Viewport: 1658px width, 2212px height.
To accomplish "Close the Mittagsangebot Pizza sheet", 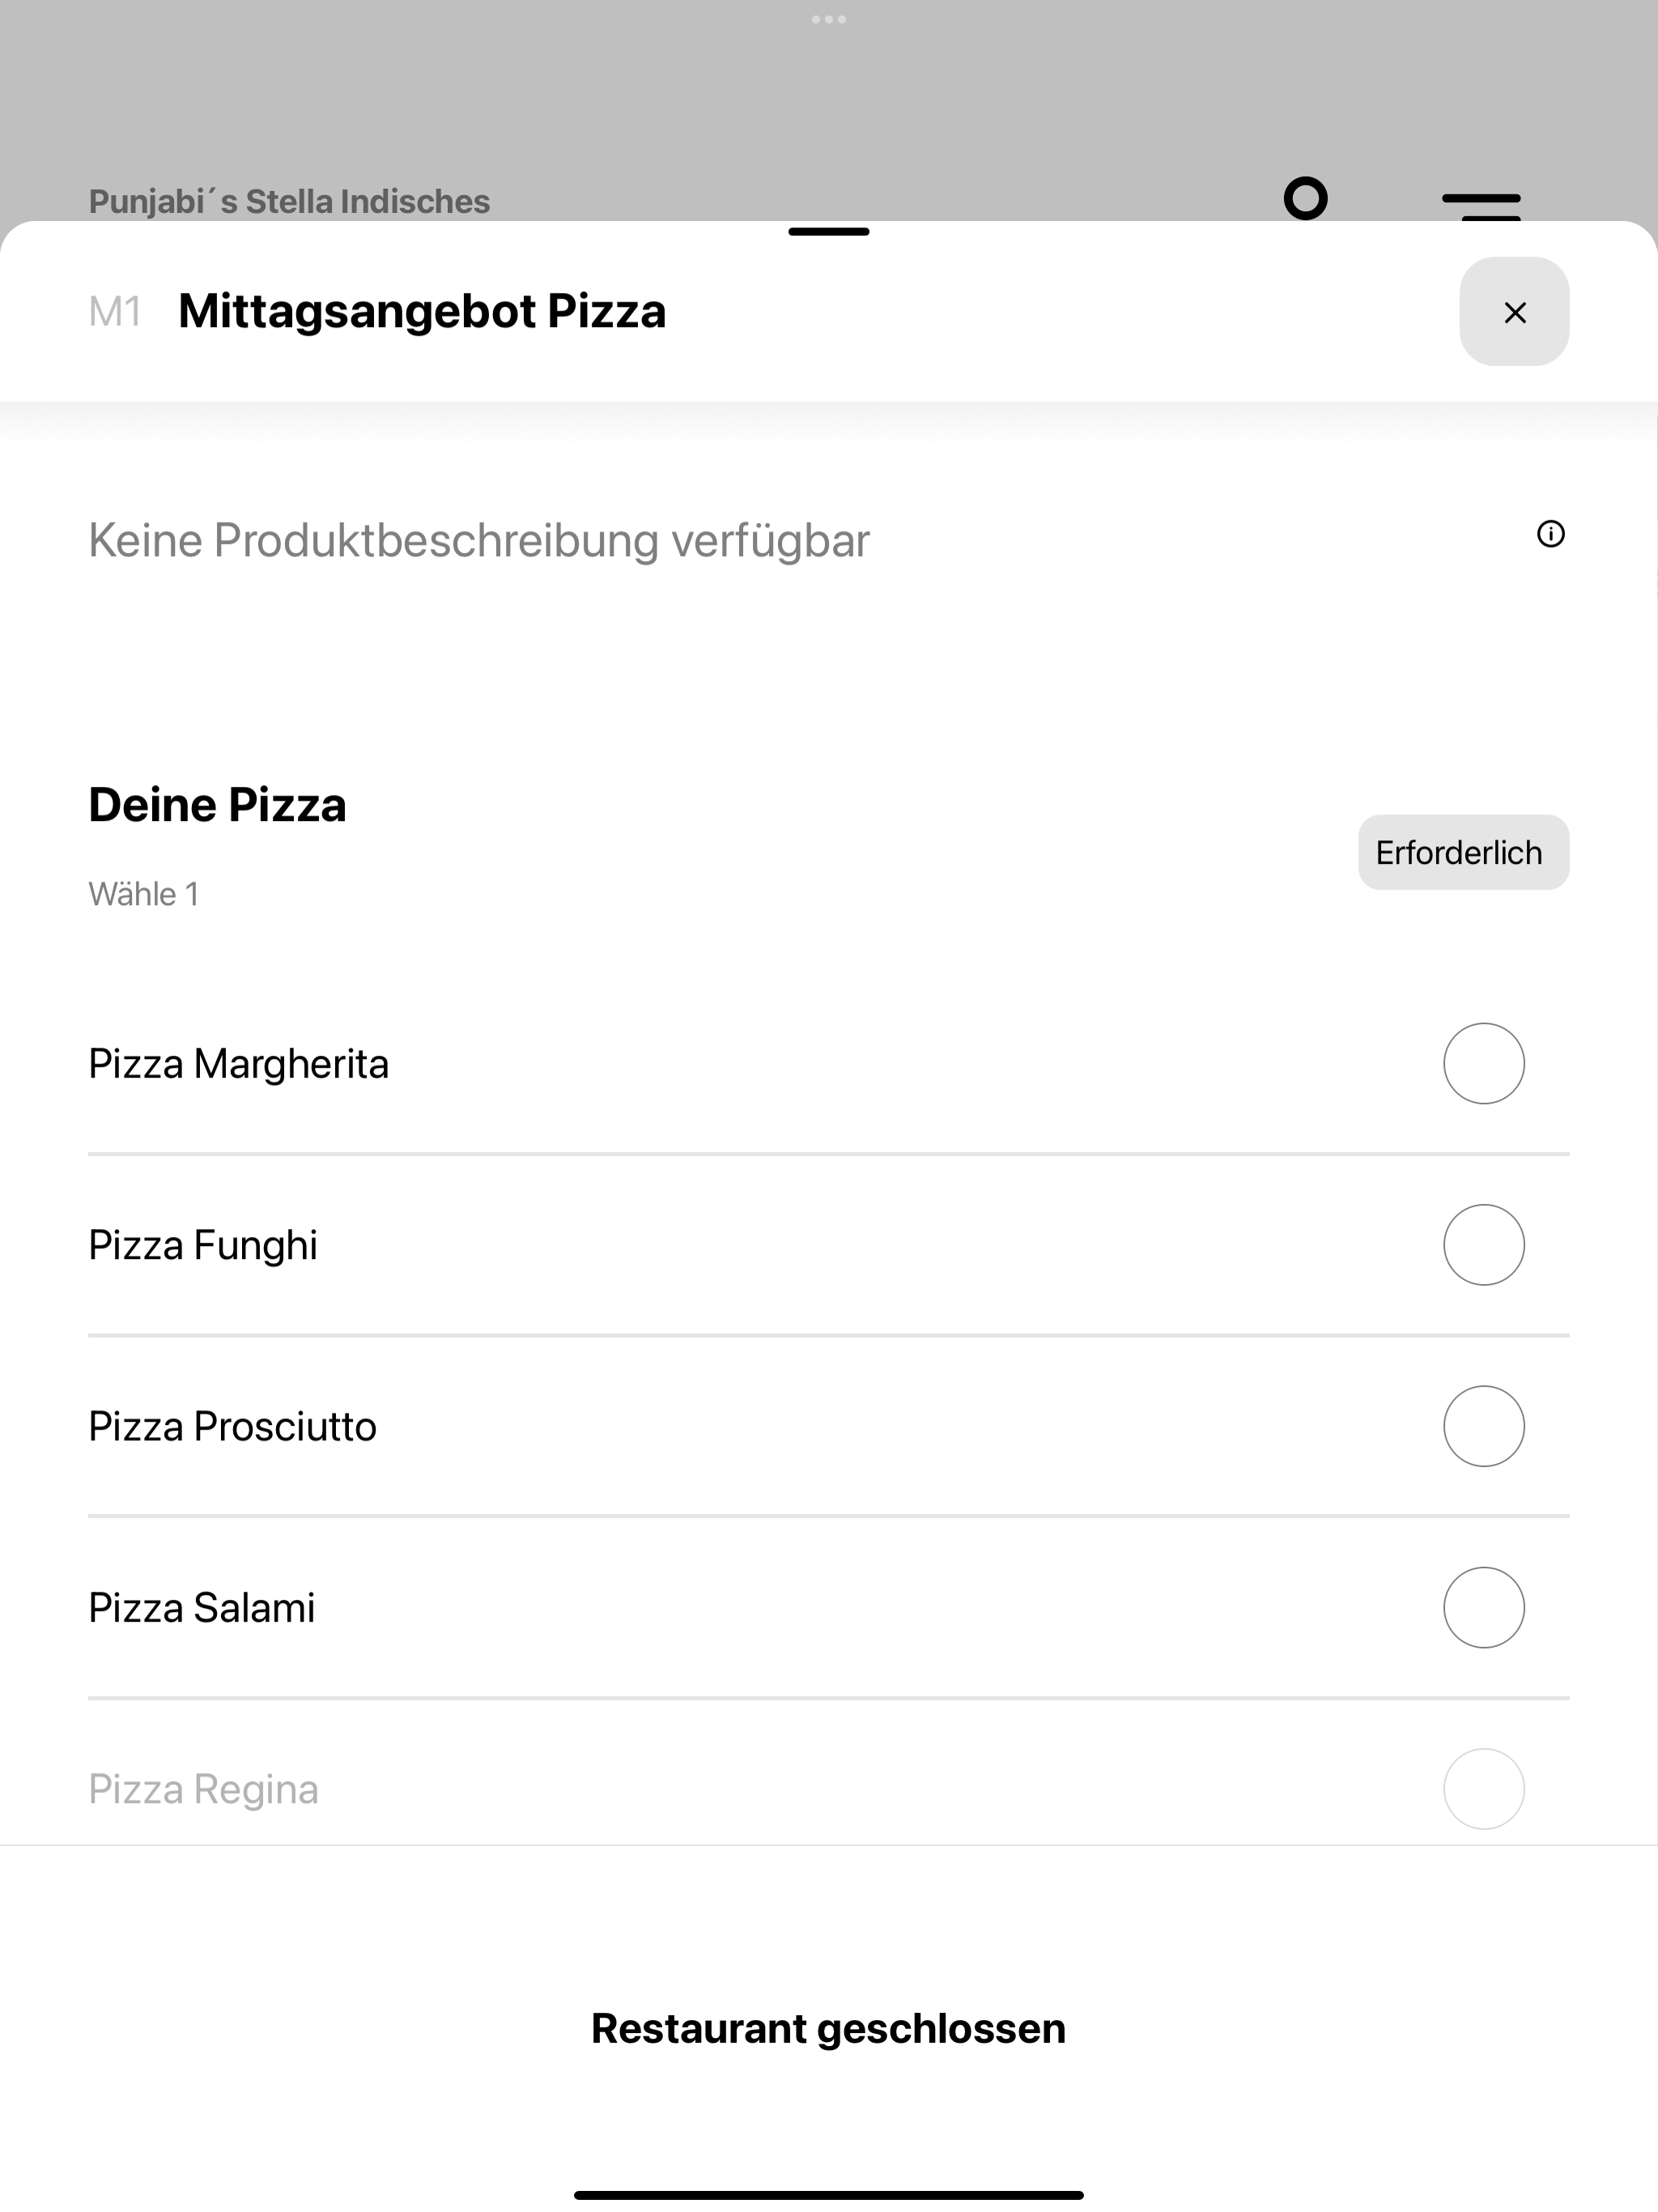I will (x=1514, y=312).
